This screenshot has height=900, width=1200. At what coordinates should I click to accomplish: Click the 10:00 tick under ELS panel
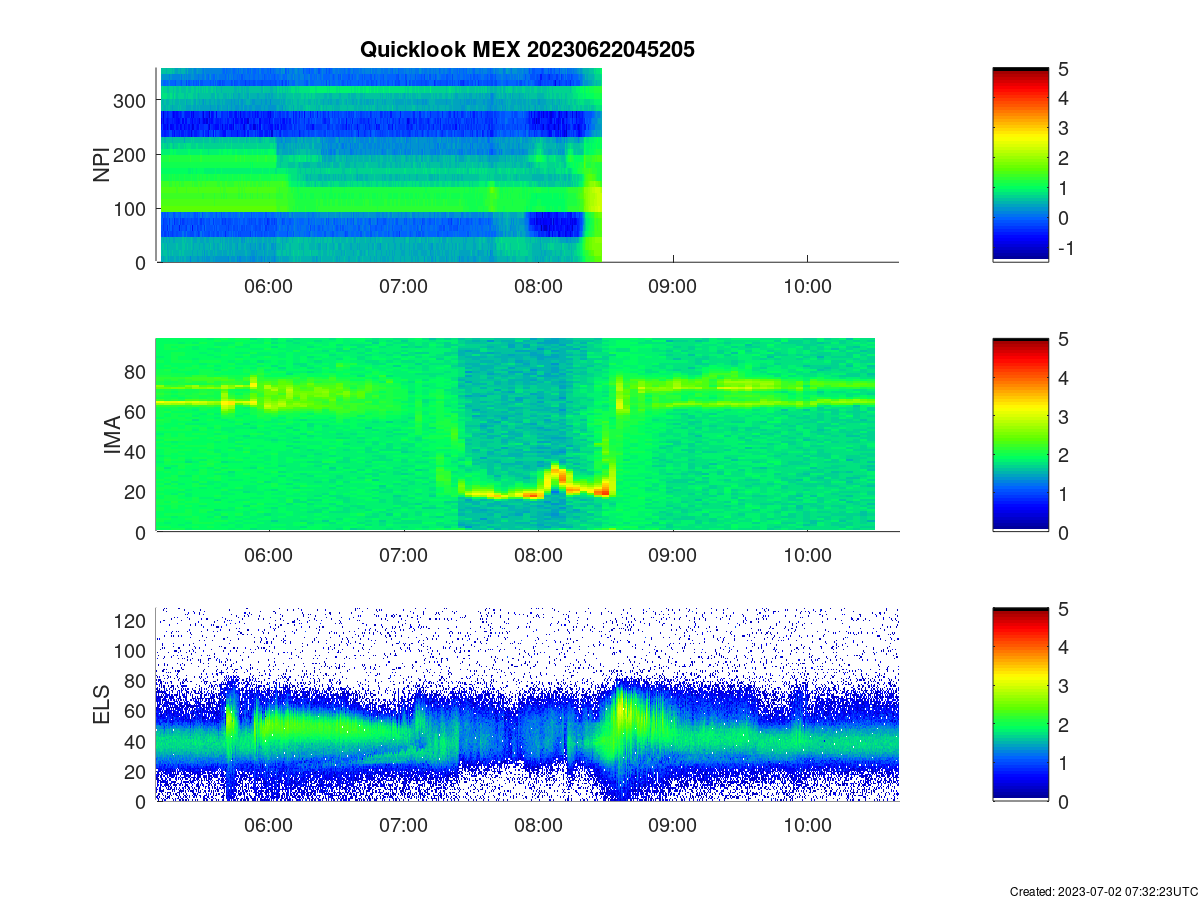[x=808, y=826]
